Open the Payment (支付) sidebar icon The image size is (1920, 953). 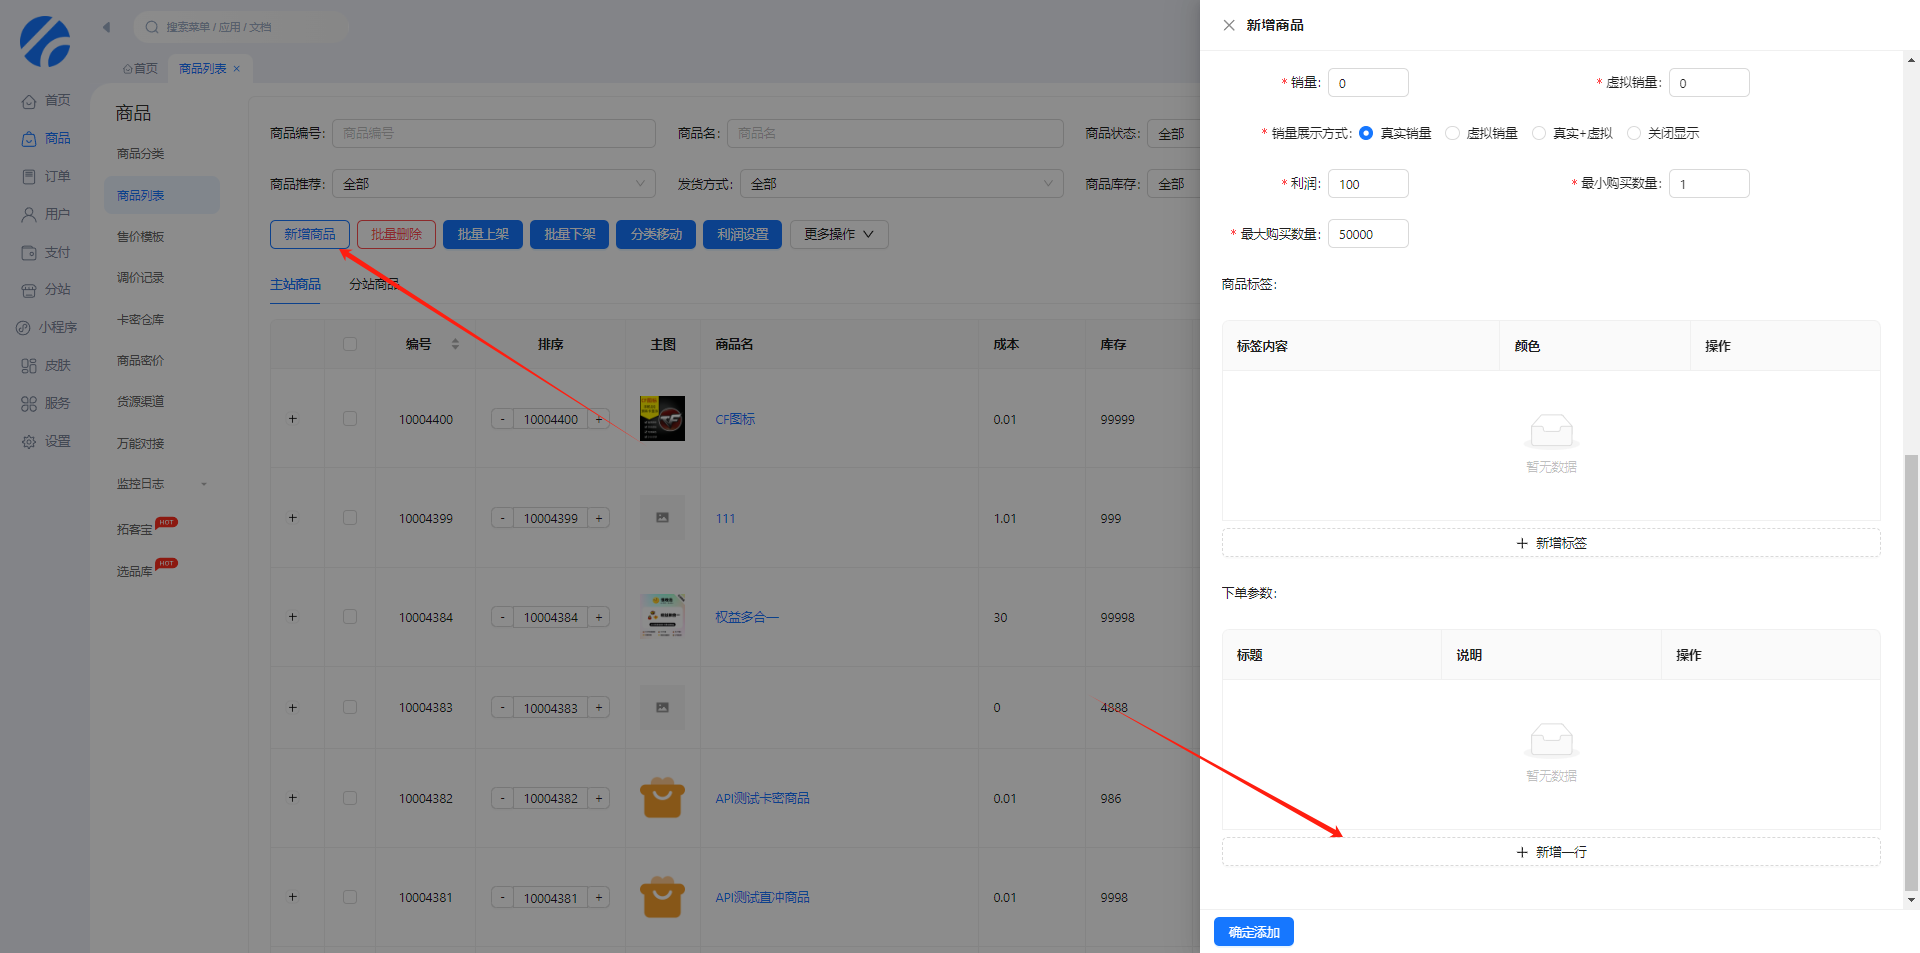coord(29,253)
